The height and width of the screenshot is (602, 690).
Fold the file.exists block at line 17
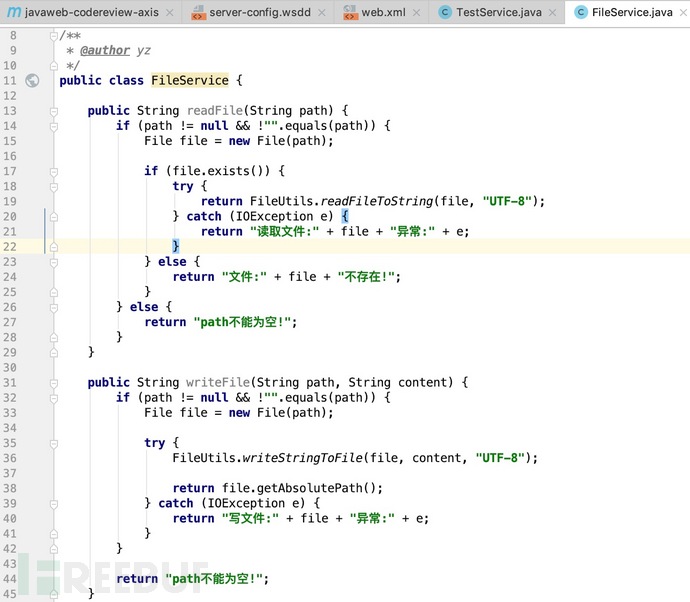[54, 172]
